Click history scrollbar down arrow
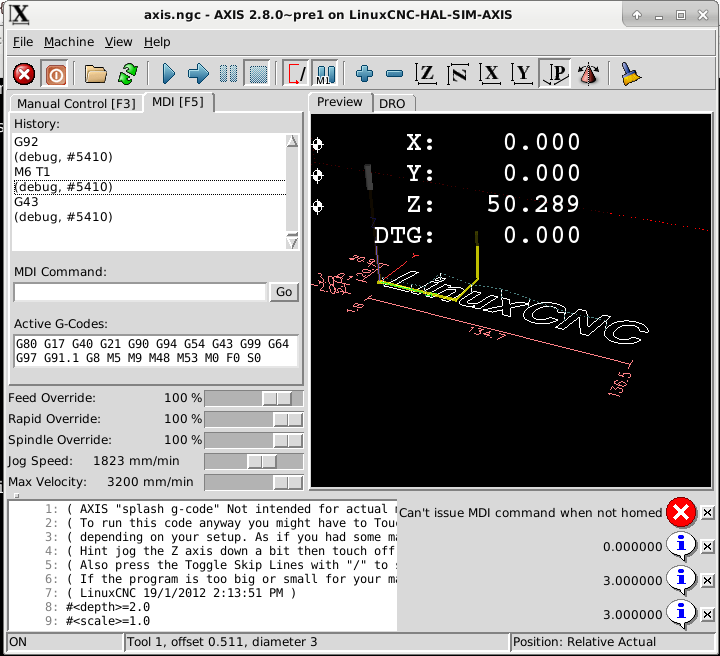Screen dimensions: 720x656 (292, 242)
